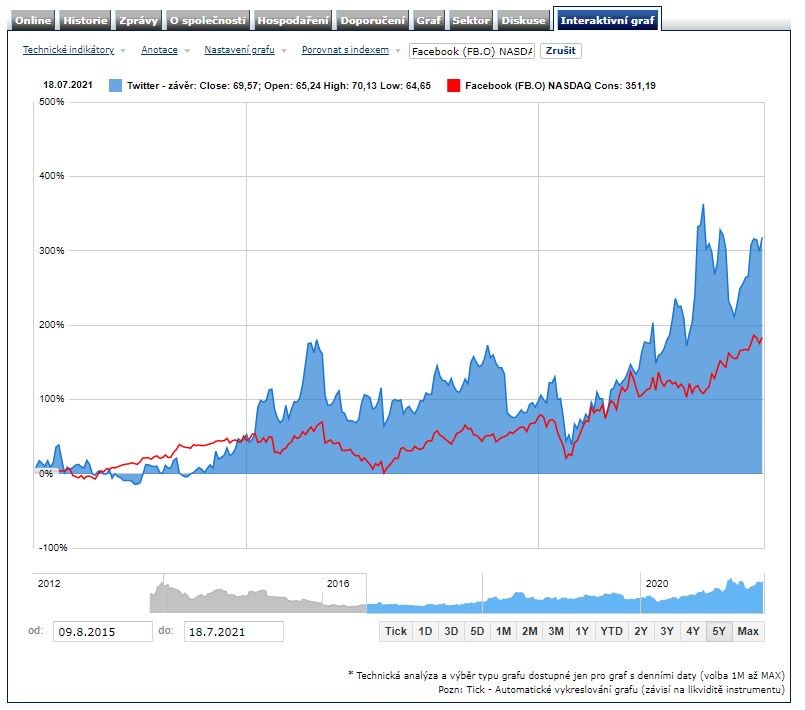Go to the Diskuse tab
The width and height of the screenshot is (805, 710).
pyautogui.click(x=524, y=20)
